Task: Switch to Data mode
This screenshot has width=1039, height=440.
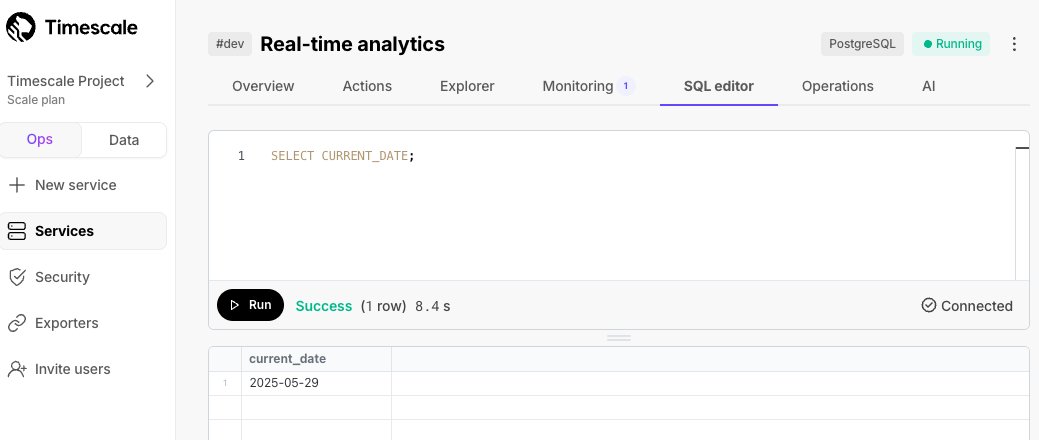Action: pyautogui.click(x=124, y=140)
